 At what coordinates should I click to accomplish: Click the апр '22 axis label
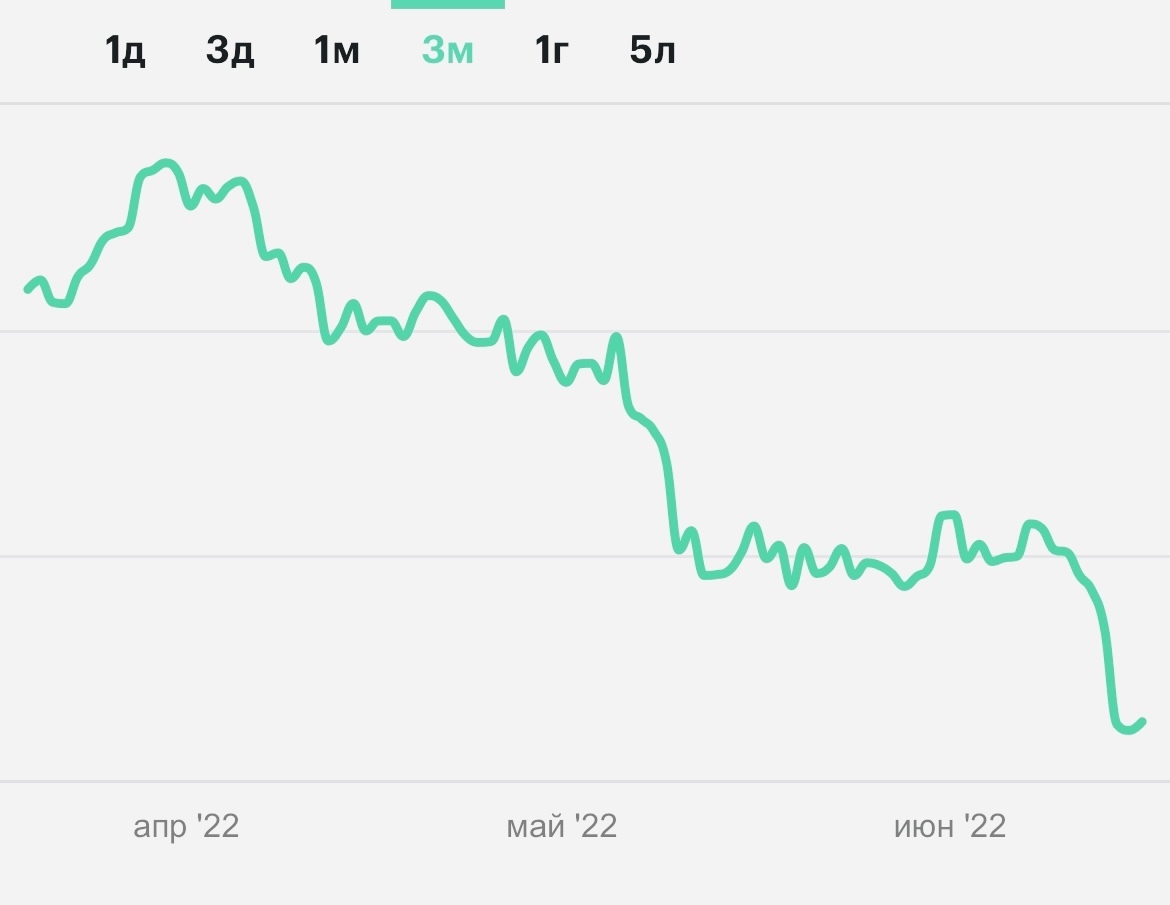[186, 826]
